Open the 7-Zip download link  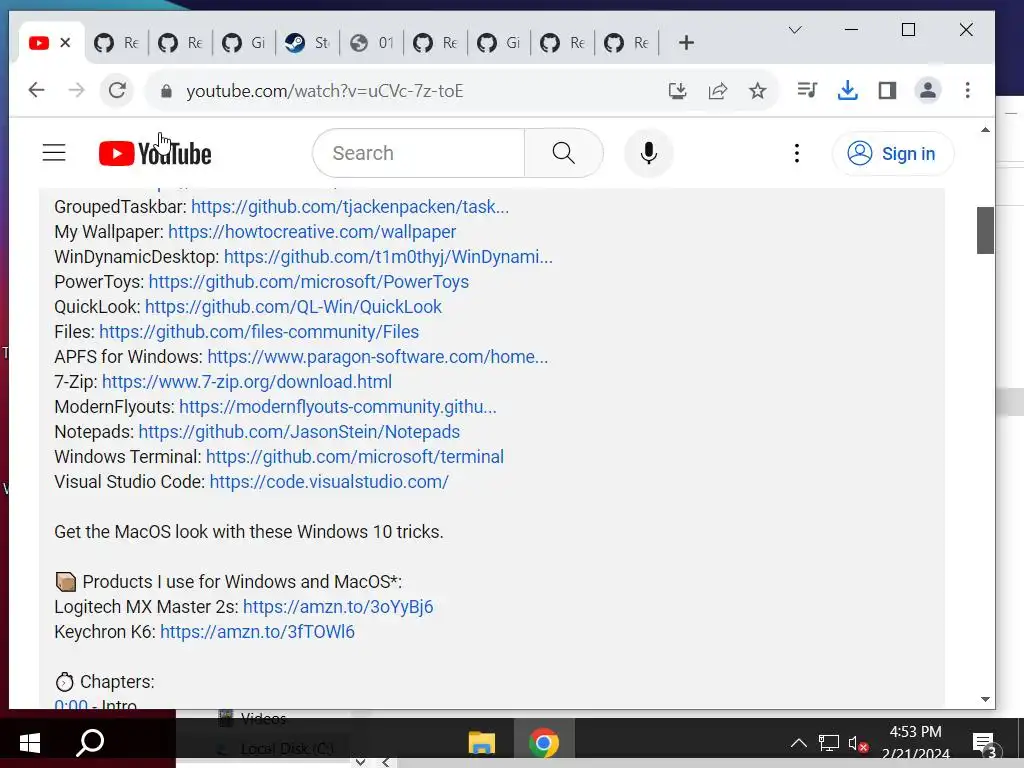tap(247, 381)
